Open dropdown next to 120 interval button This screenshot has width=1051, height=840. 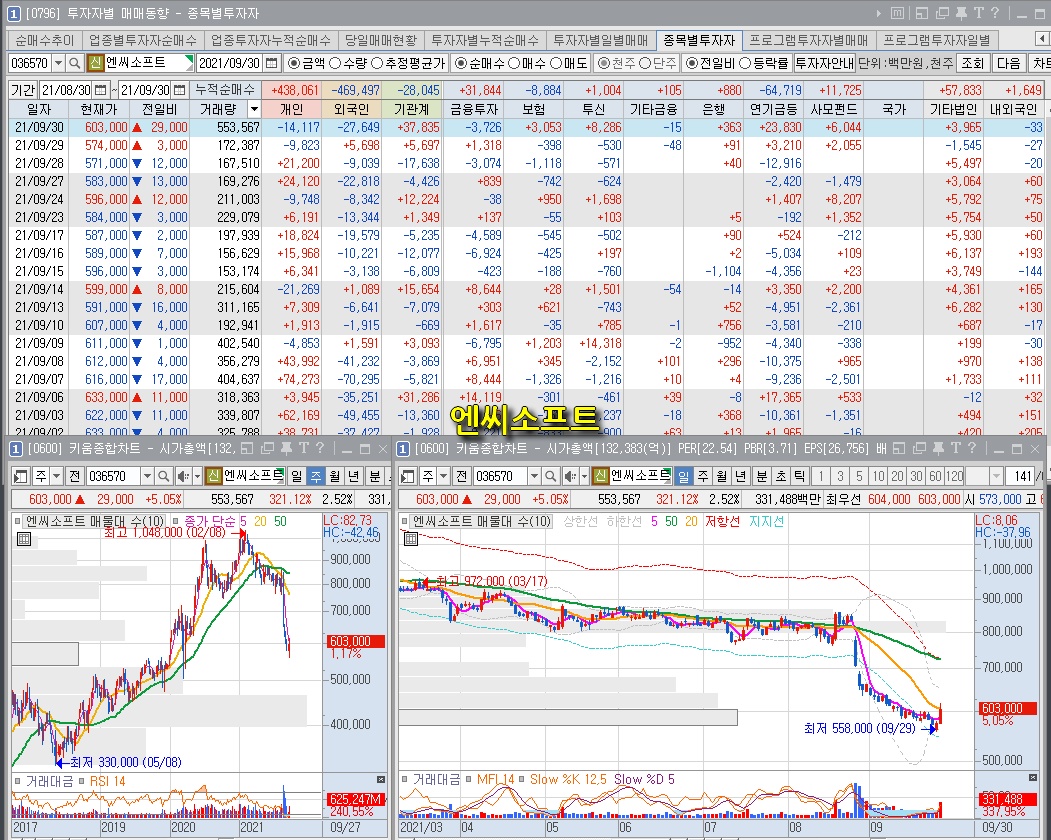click(996, 476)
